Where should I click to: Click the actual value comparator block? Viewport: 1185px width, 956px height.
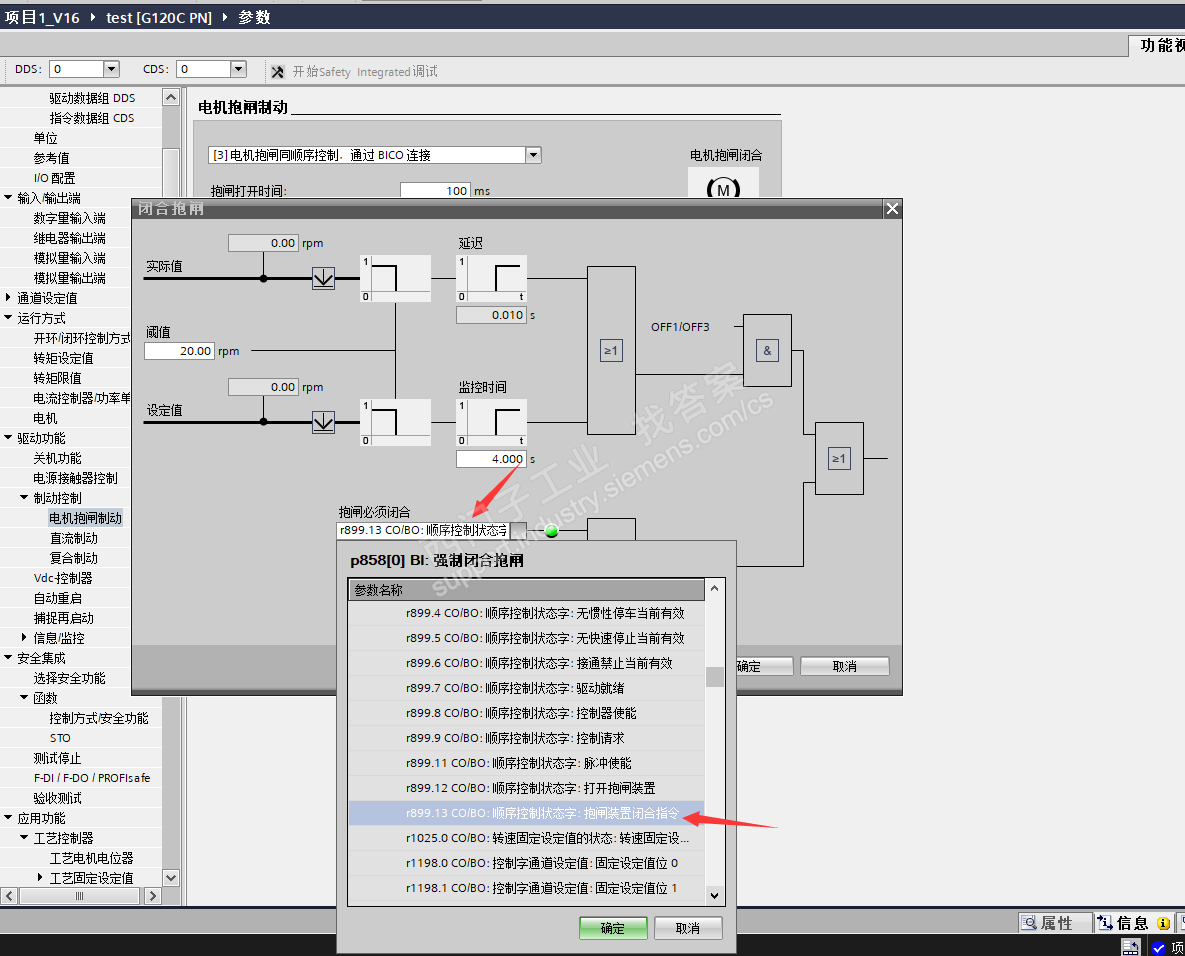coord(395,278)
